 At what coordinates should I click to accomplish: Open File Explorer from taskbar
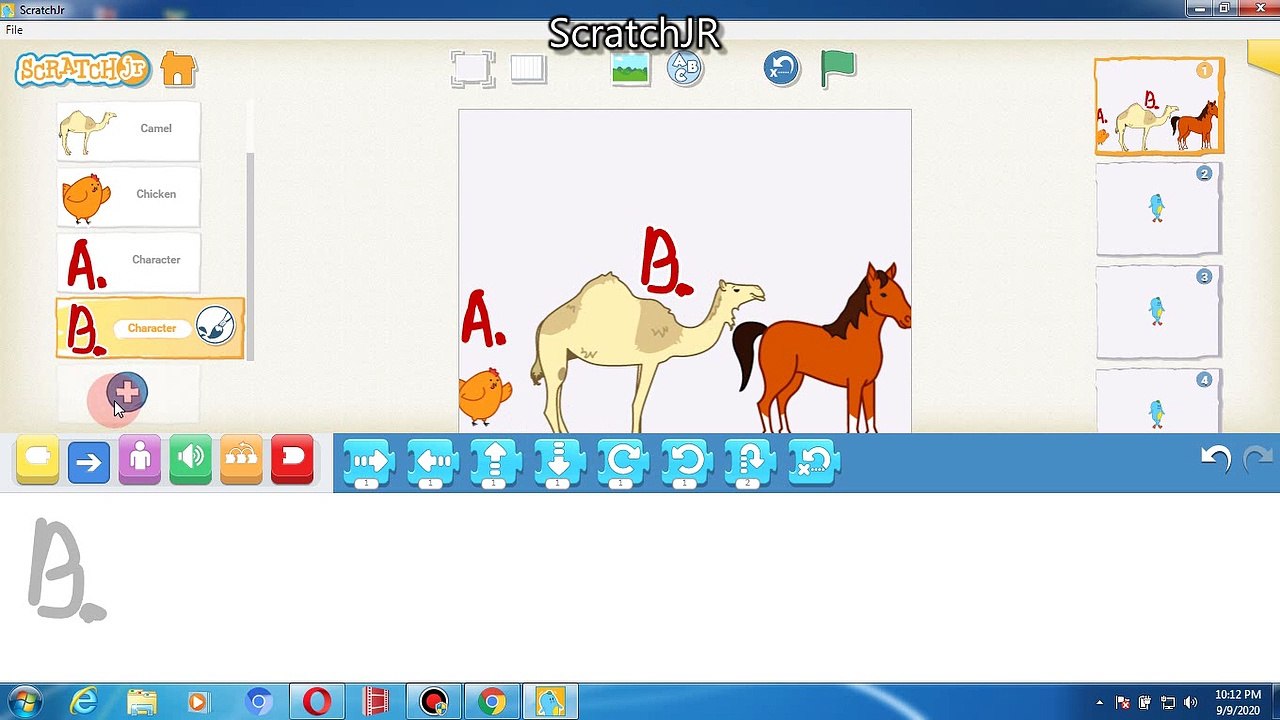[142, 702]
